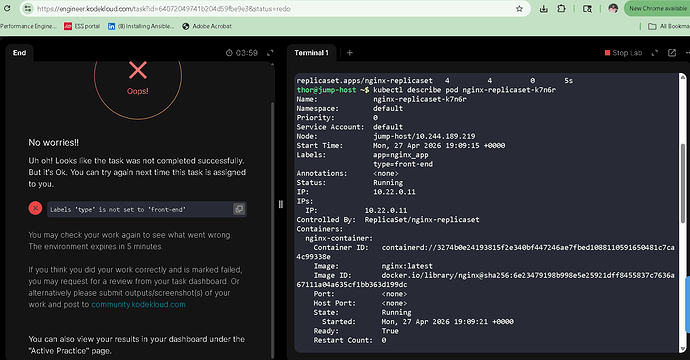Screen dimensions: 690x360
Task: Click New Chrome available button
Action: pos(657,8)
